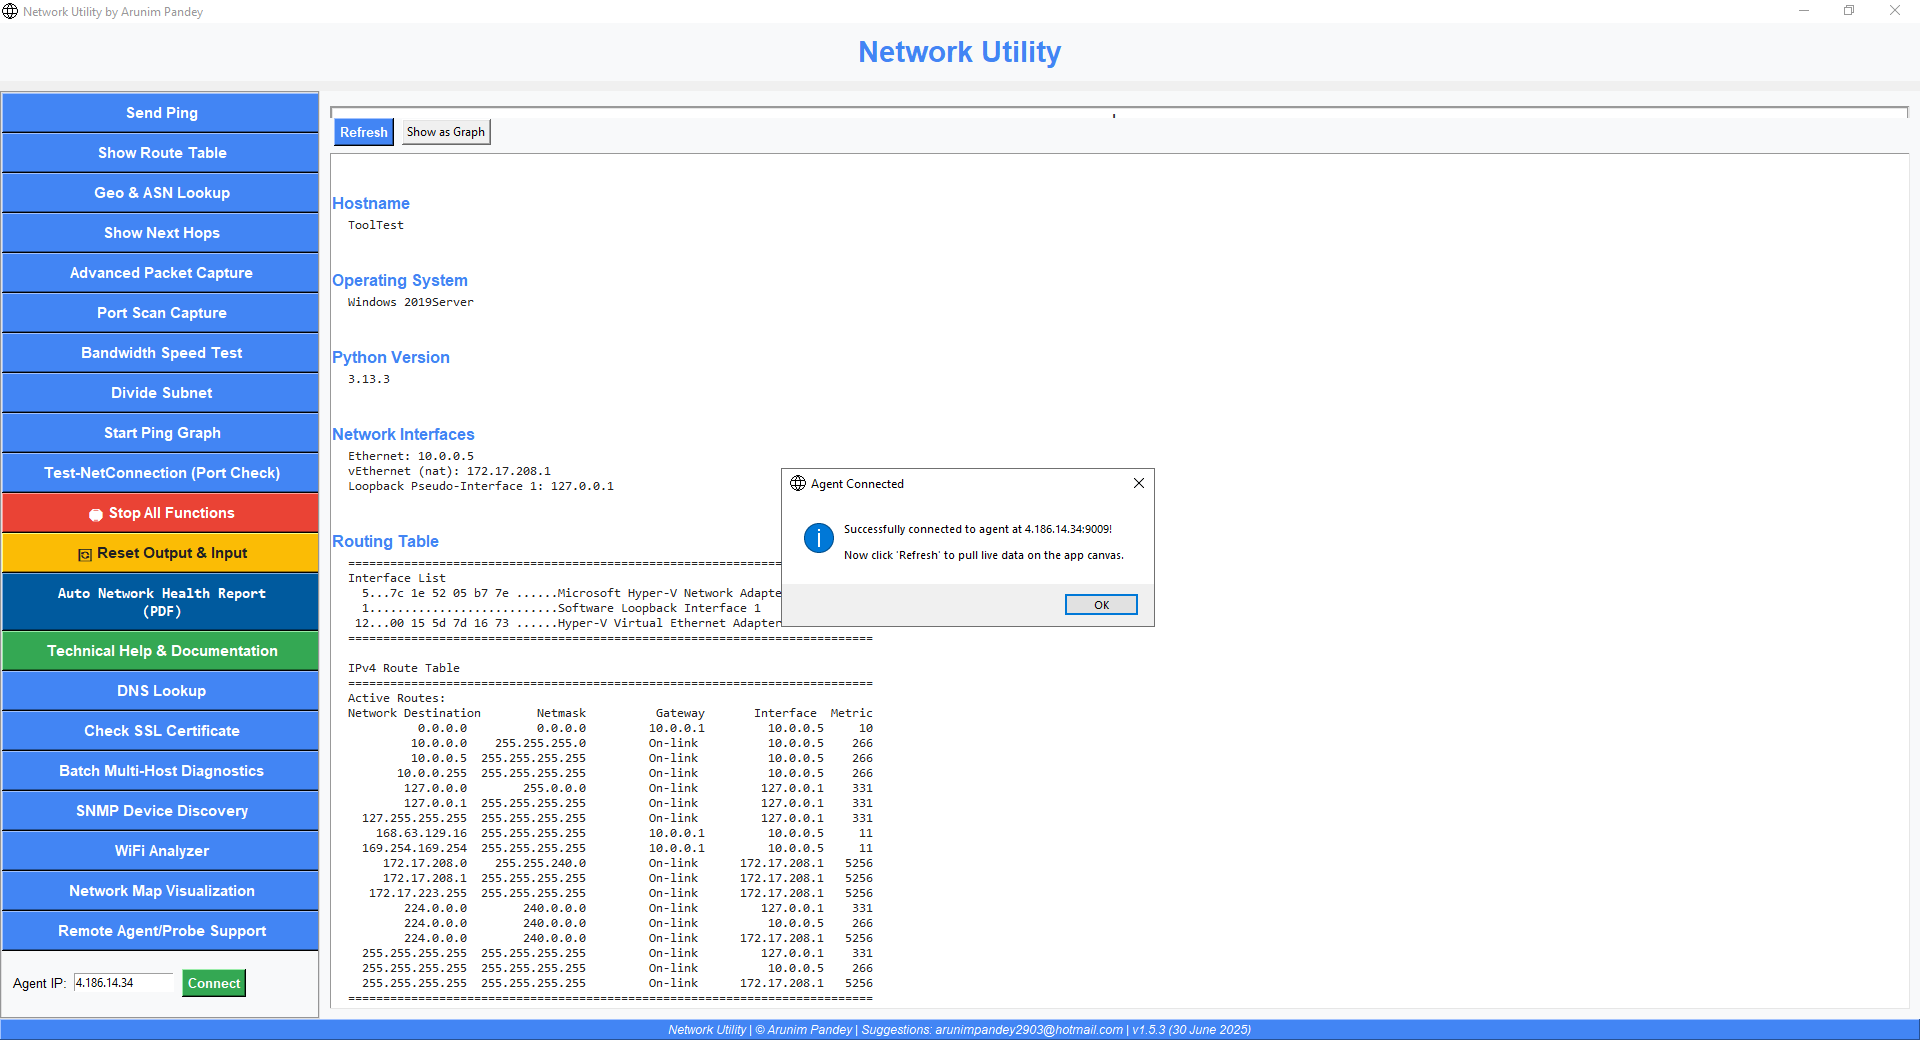The width and height of the screenshot is (1920, 1040).
Task: Click the globe icon in the title bar
Action: [x=10, y=11]
